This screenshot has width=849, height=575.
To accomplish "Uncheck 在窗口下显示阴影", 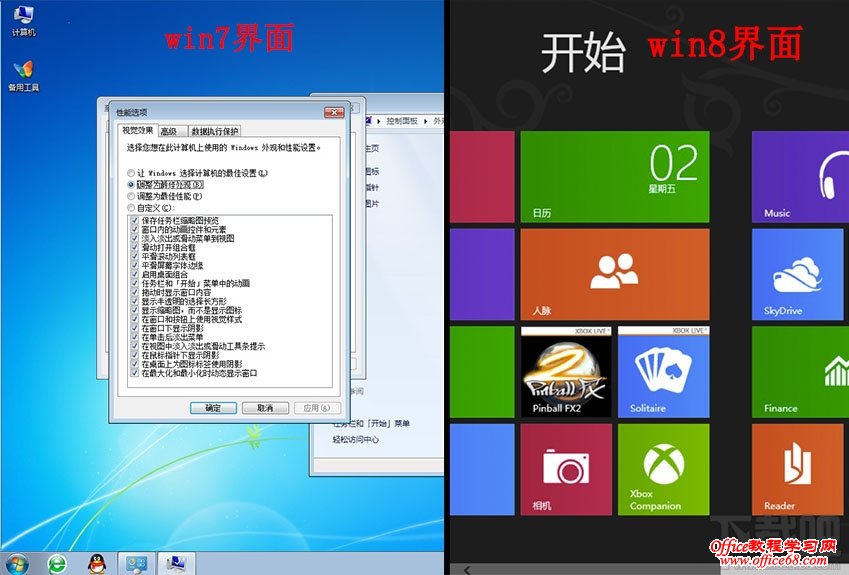I will click(x=134, y=328).
